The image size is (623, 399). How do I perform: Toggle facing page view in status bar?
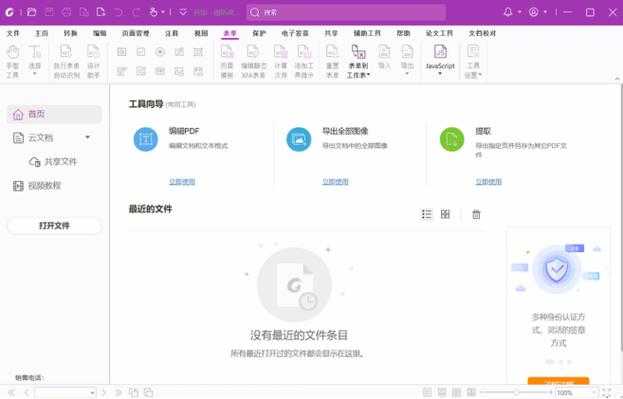(457, 393)
